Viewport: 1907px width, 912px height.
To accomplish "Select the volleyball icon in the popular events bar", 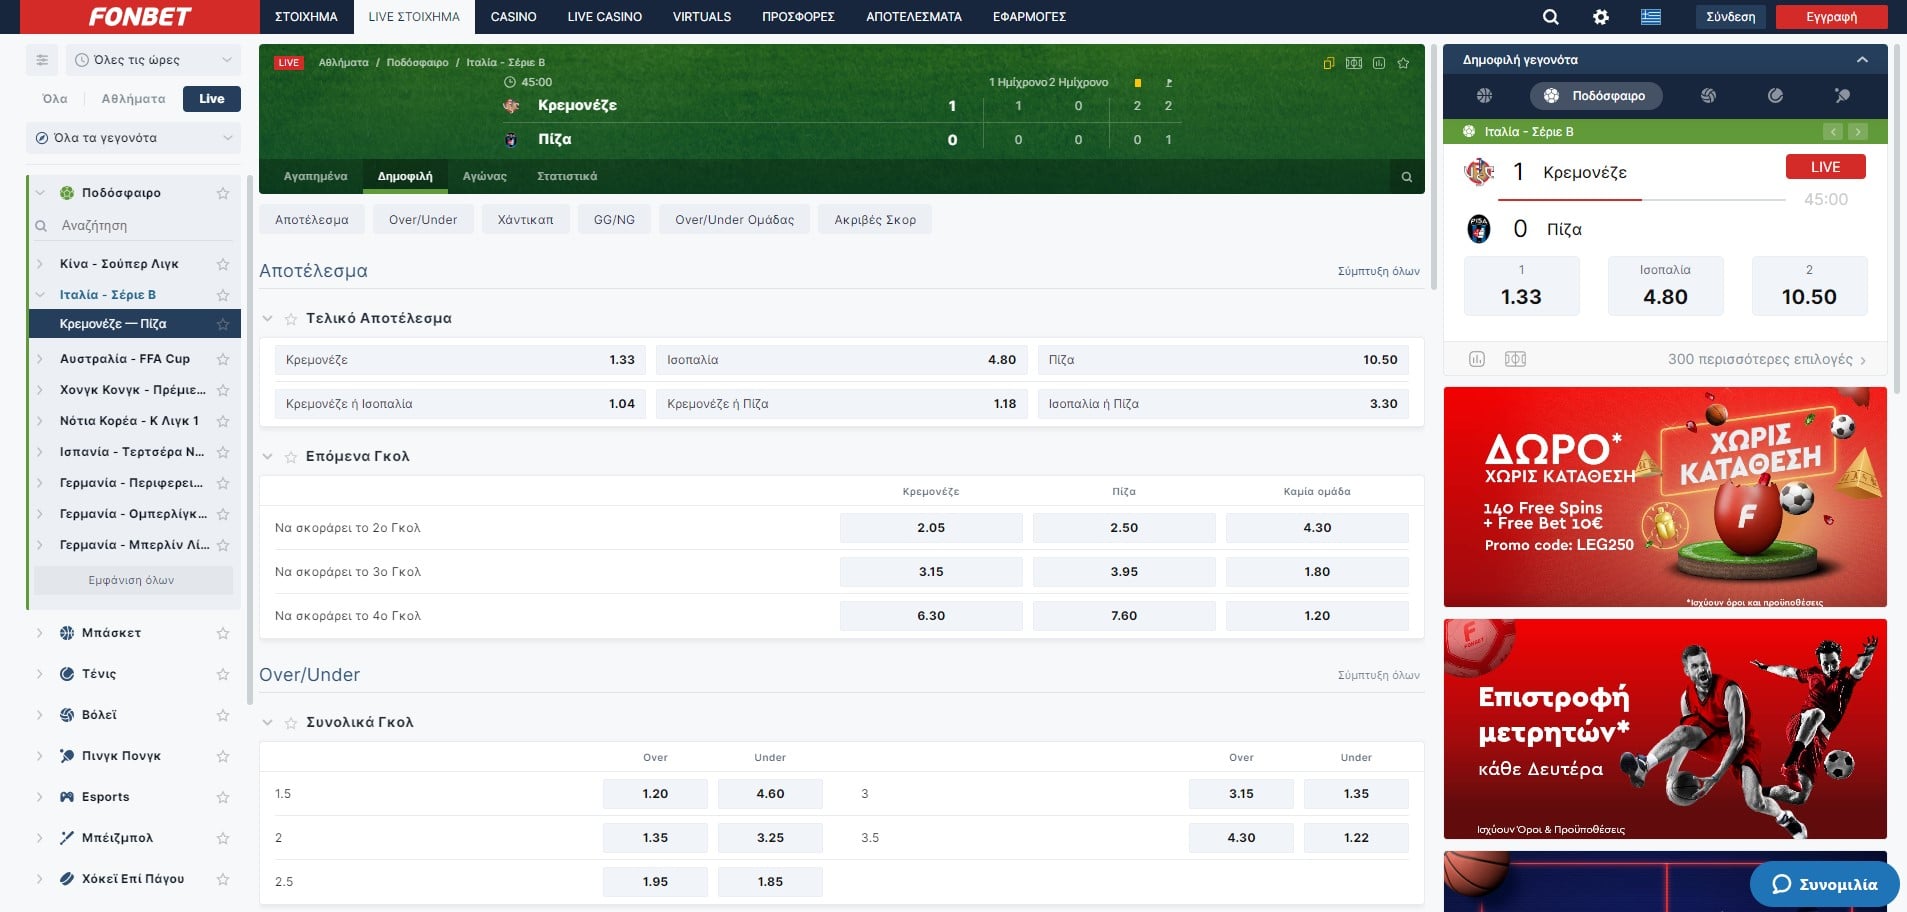I will 1708,96.
